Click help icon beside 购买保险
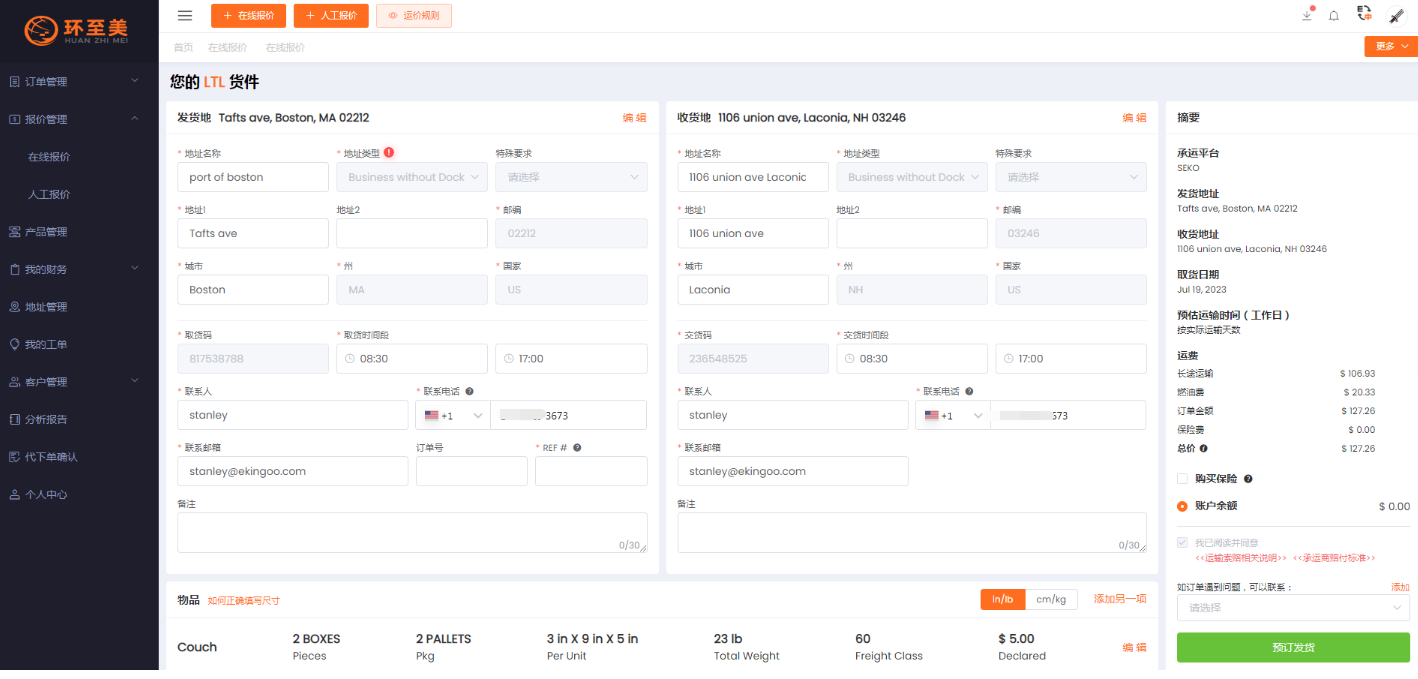 [x=1248, y=479]
